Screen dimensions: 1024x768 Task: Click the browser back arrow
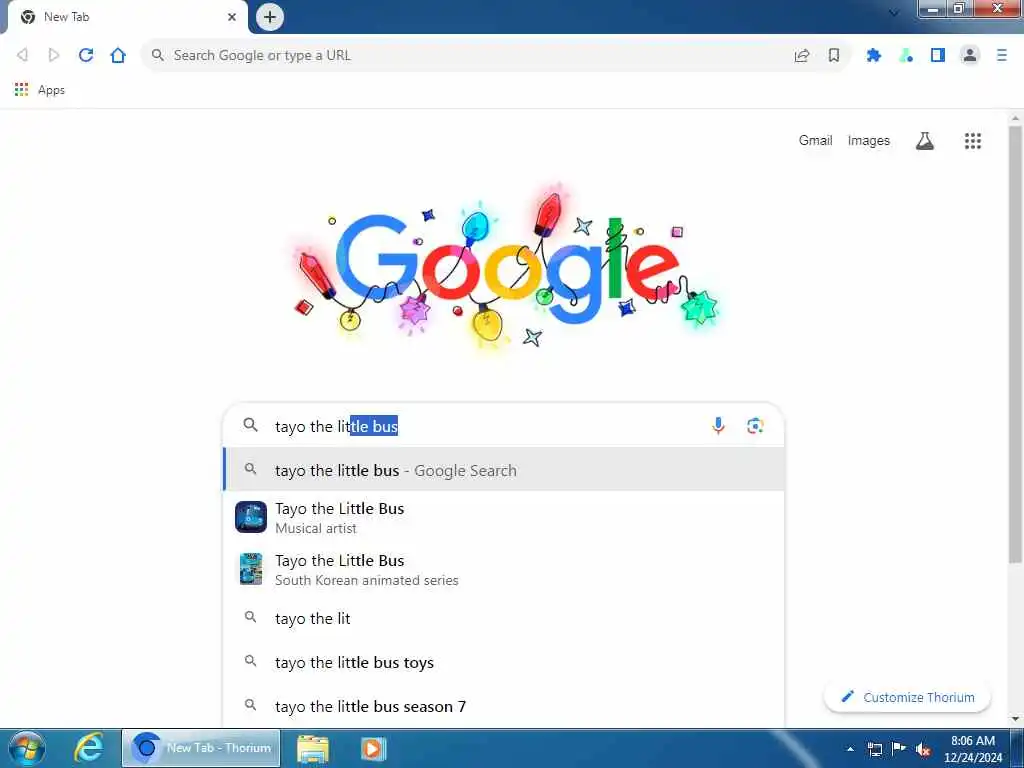[x=22, y=55]
